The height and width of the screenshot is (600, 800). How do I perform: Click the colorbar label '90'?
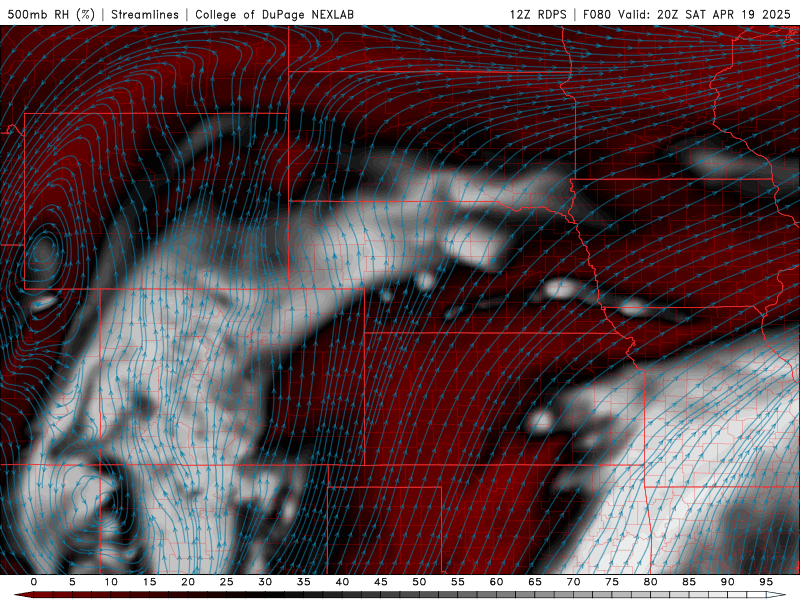click(727, 582)
